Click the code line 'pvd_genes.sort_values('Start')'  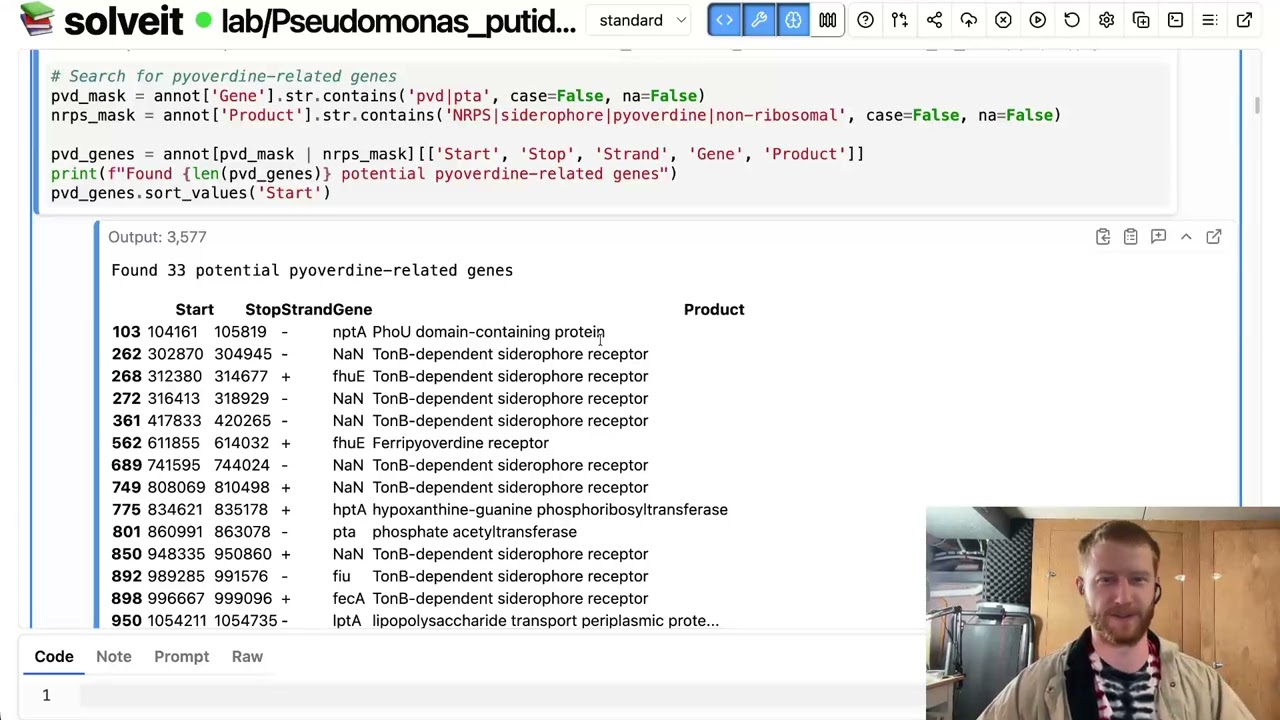(190, 193)
